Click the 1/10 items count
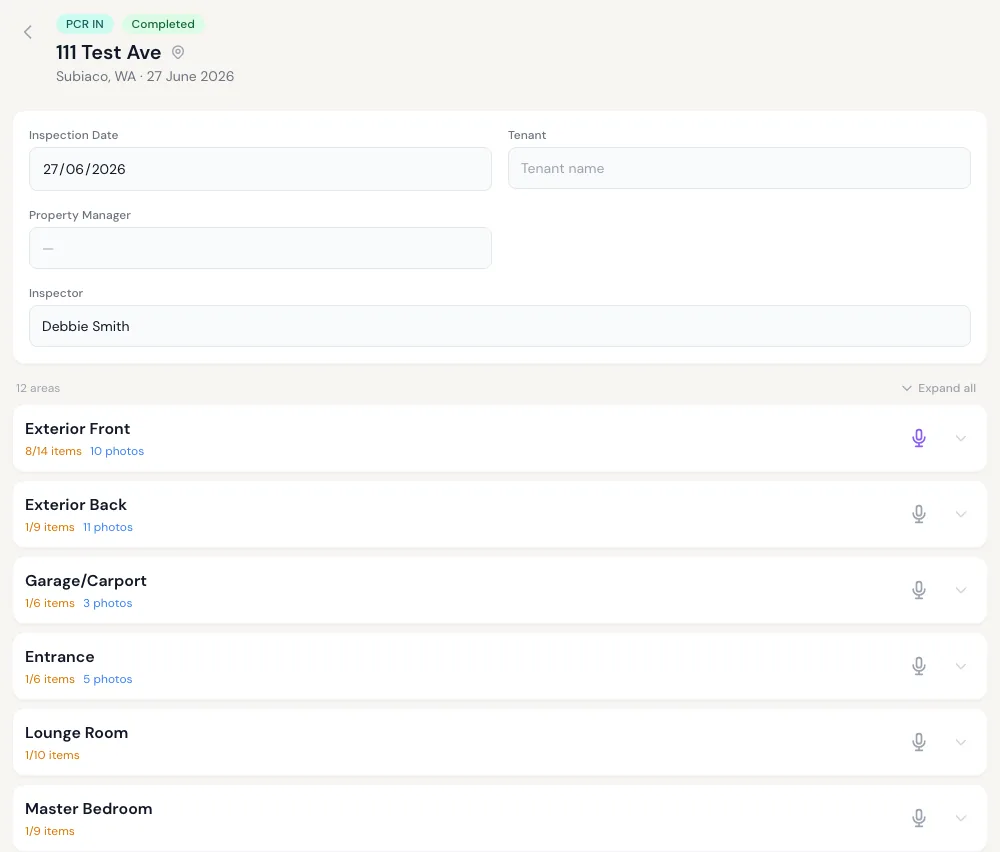The height and width of the screenshot is (852, 1000). (x=52, y=754)
